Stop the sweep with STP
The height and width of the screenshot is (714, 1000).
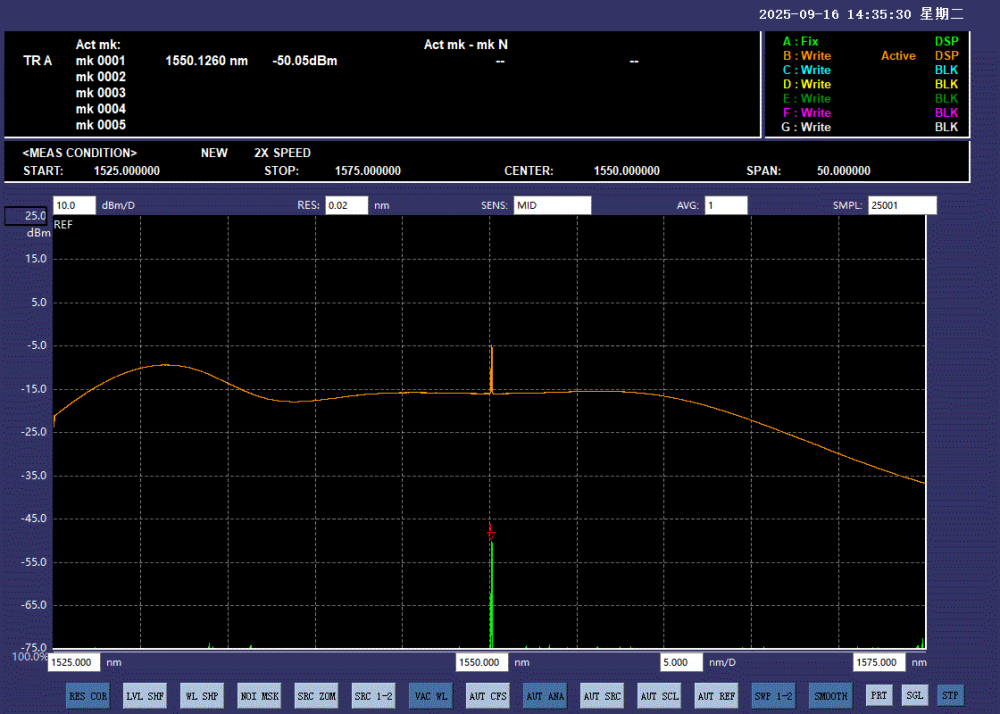click(x=950, y=695)
